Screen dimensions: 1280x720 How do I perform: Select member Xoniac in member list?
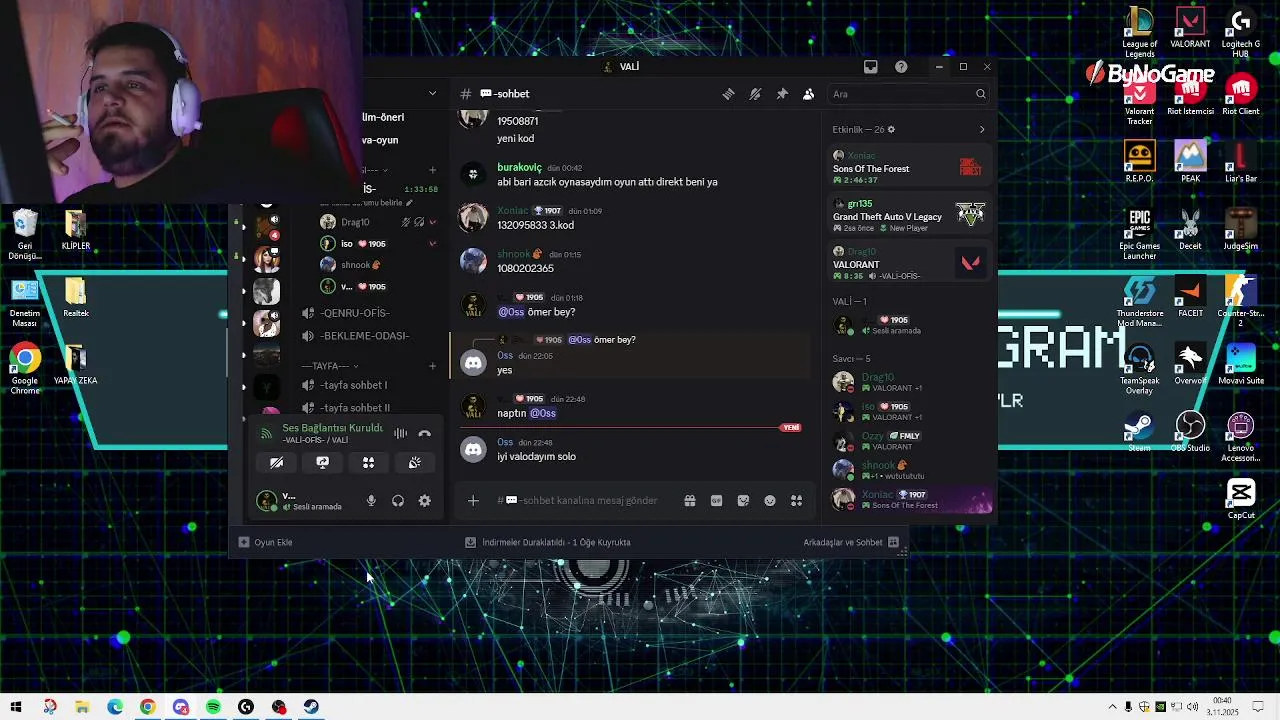(908, 499)
